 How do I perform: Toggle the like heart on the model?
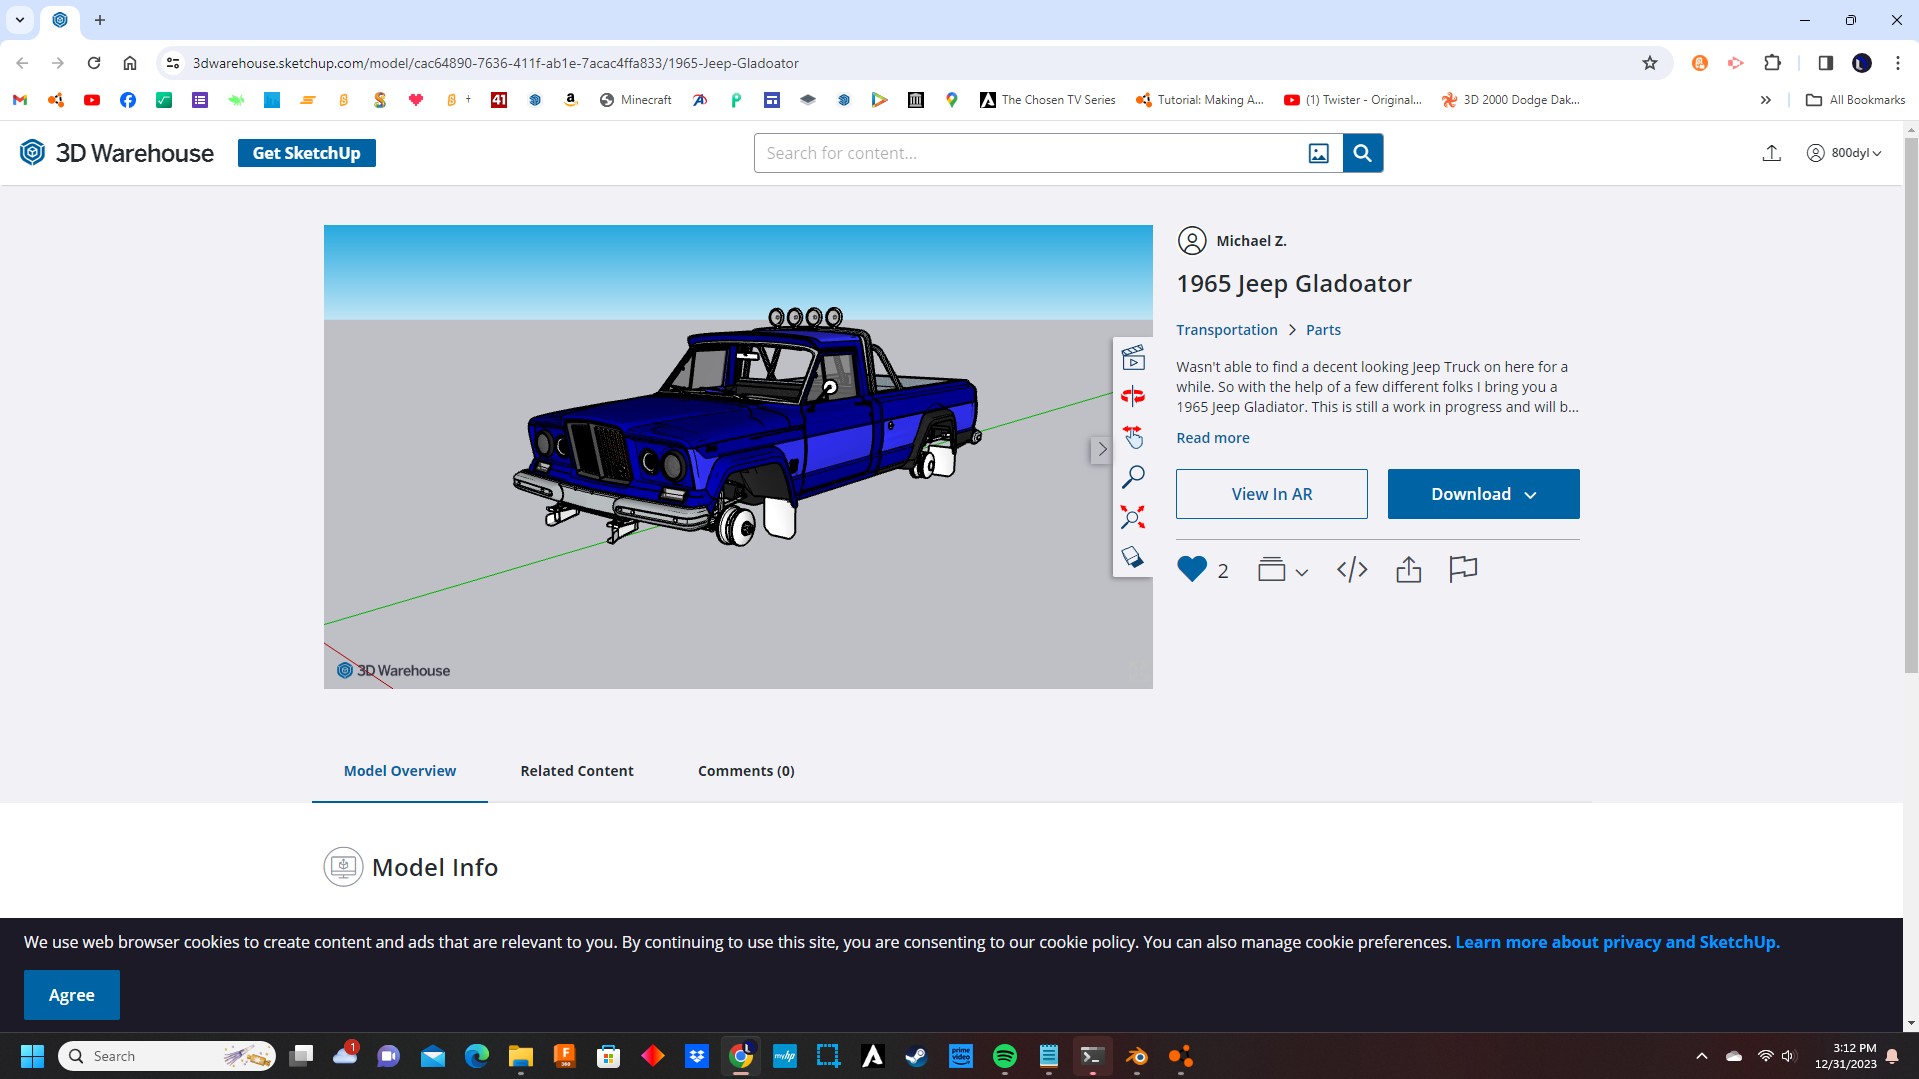click(1192, 569)
